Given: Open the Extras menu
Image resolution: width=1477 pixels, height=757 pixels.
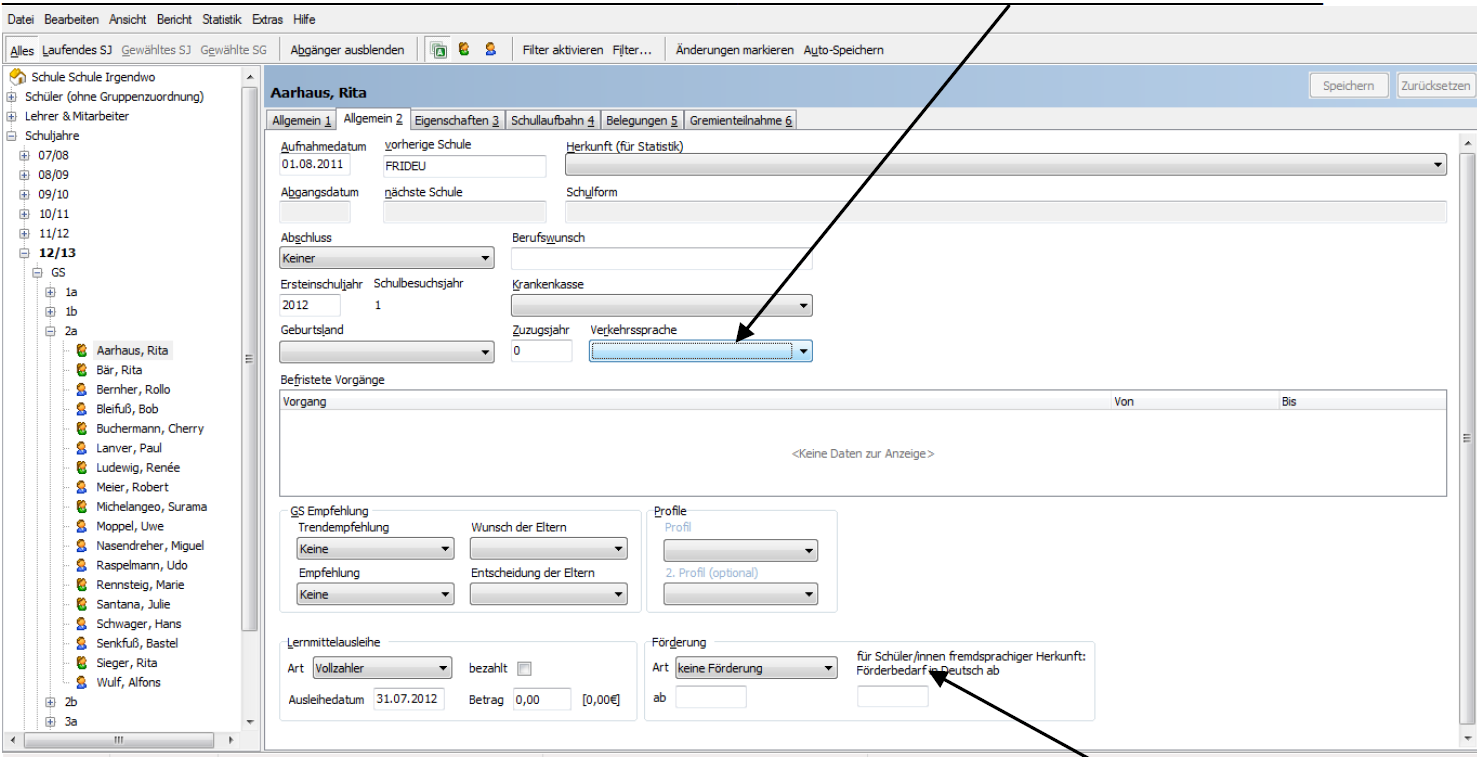Looking at the screenshot, I should click(x=269, y=20).
